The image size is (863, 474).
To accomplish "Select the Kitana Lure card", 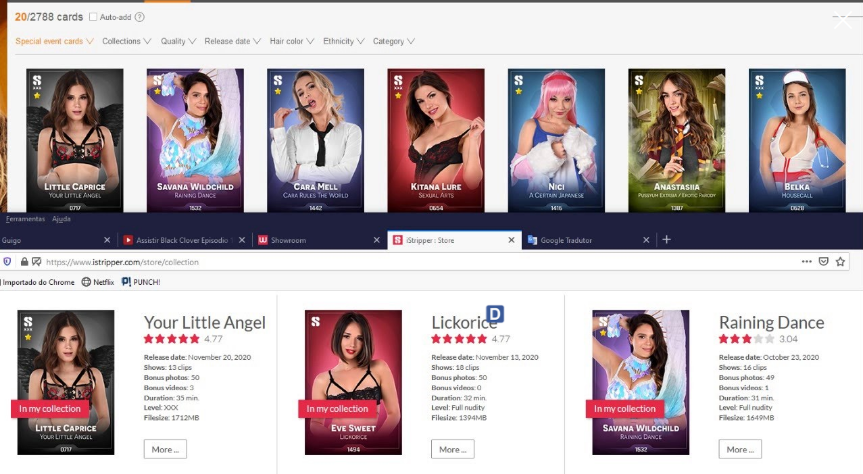I will (x=436, y=140).
